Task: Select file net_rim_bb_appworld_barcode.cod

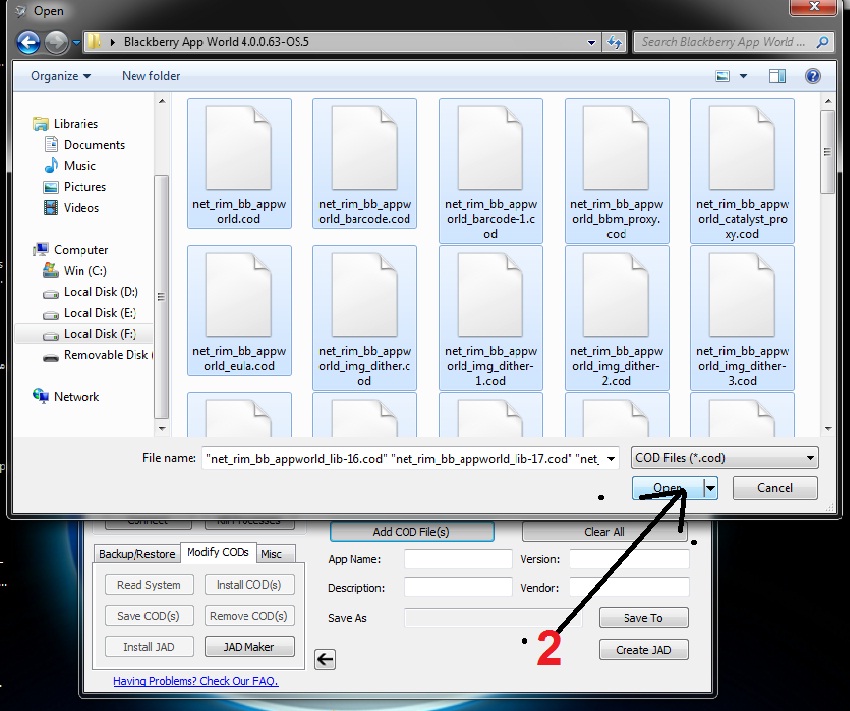Action: click(364, 164)
